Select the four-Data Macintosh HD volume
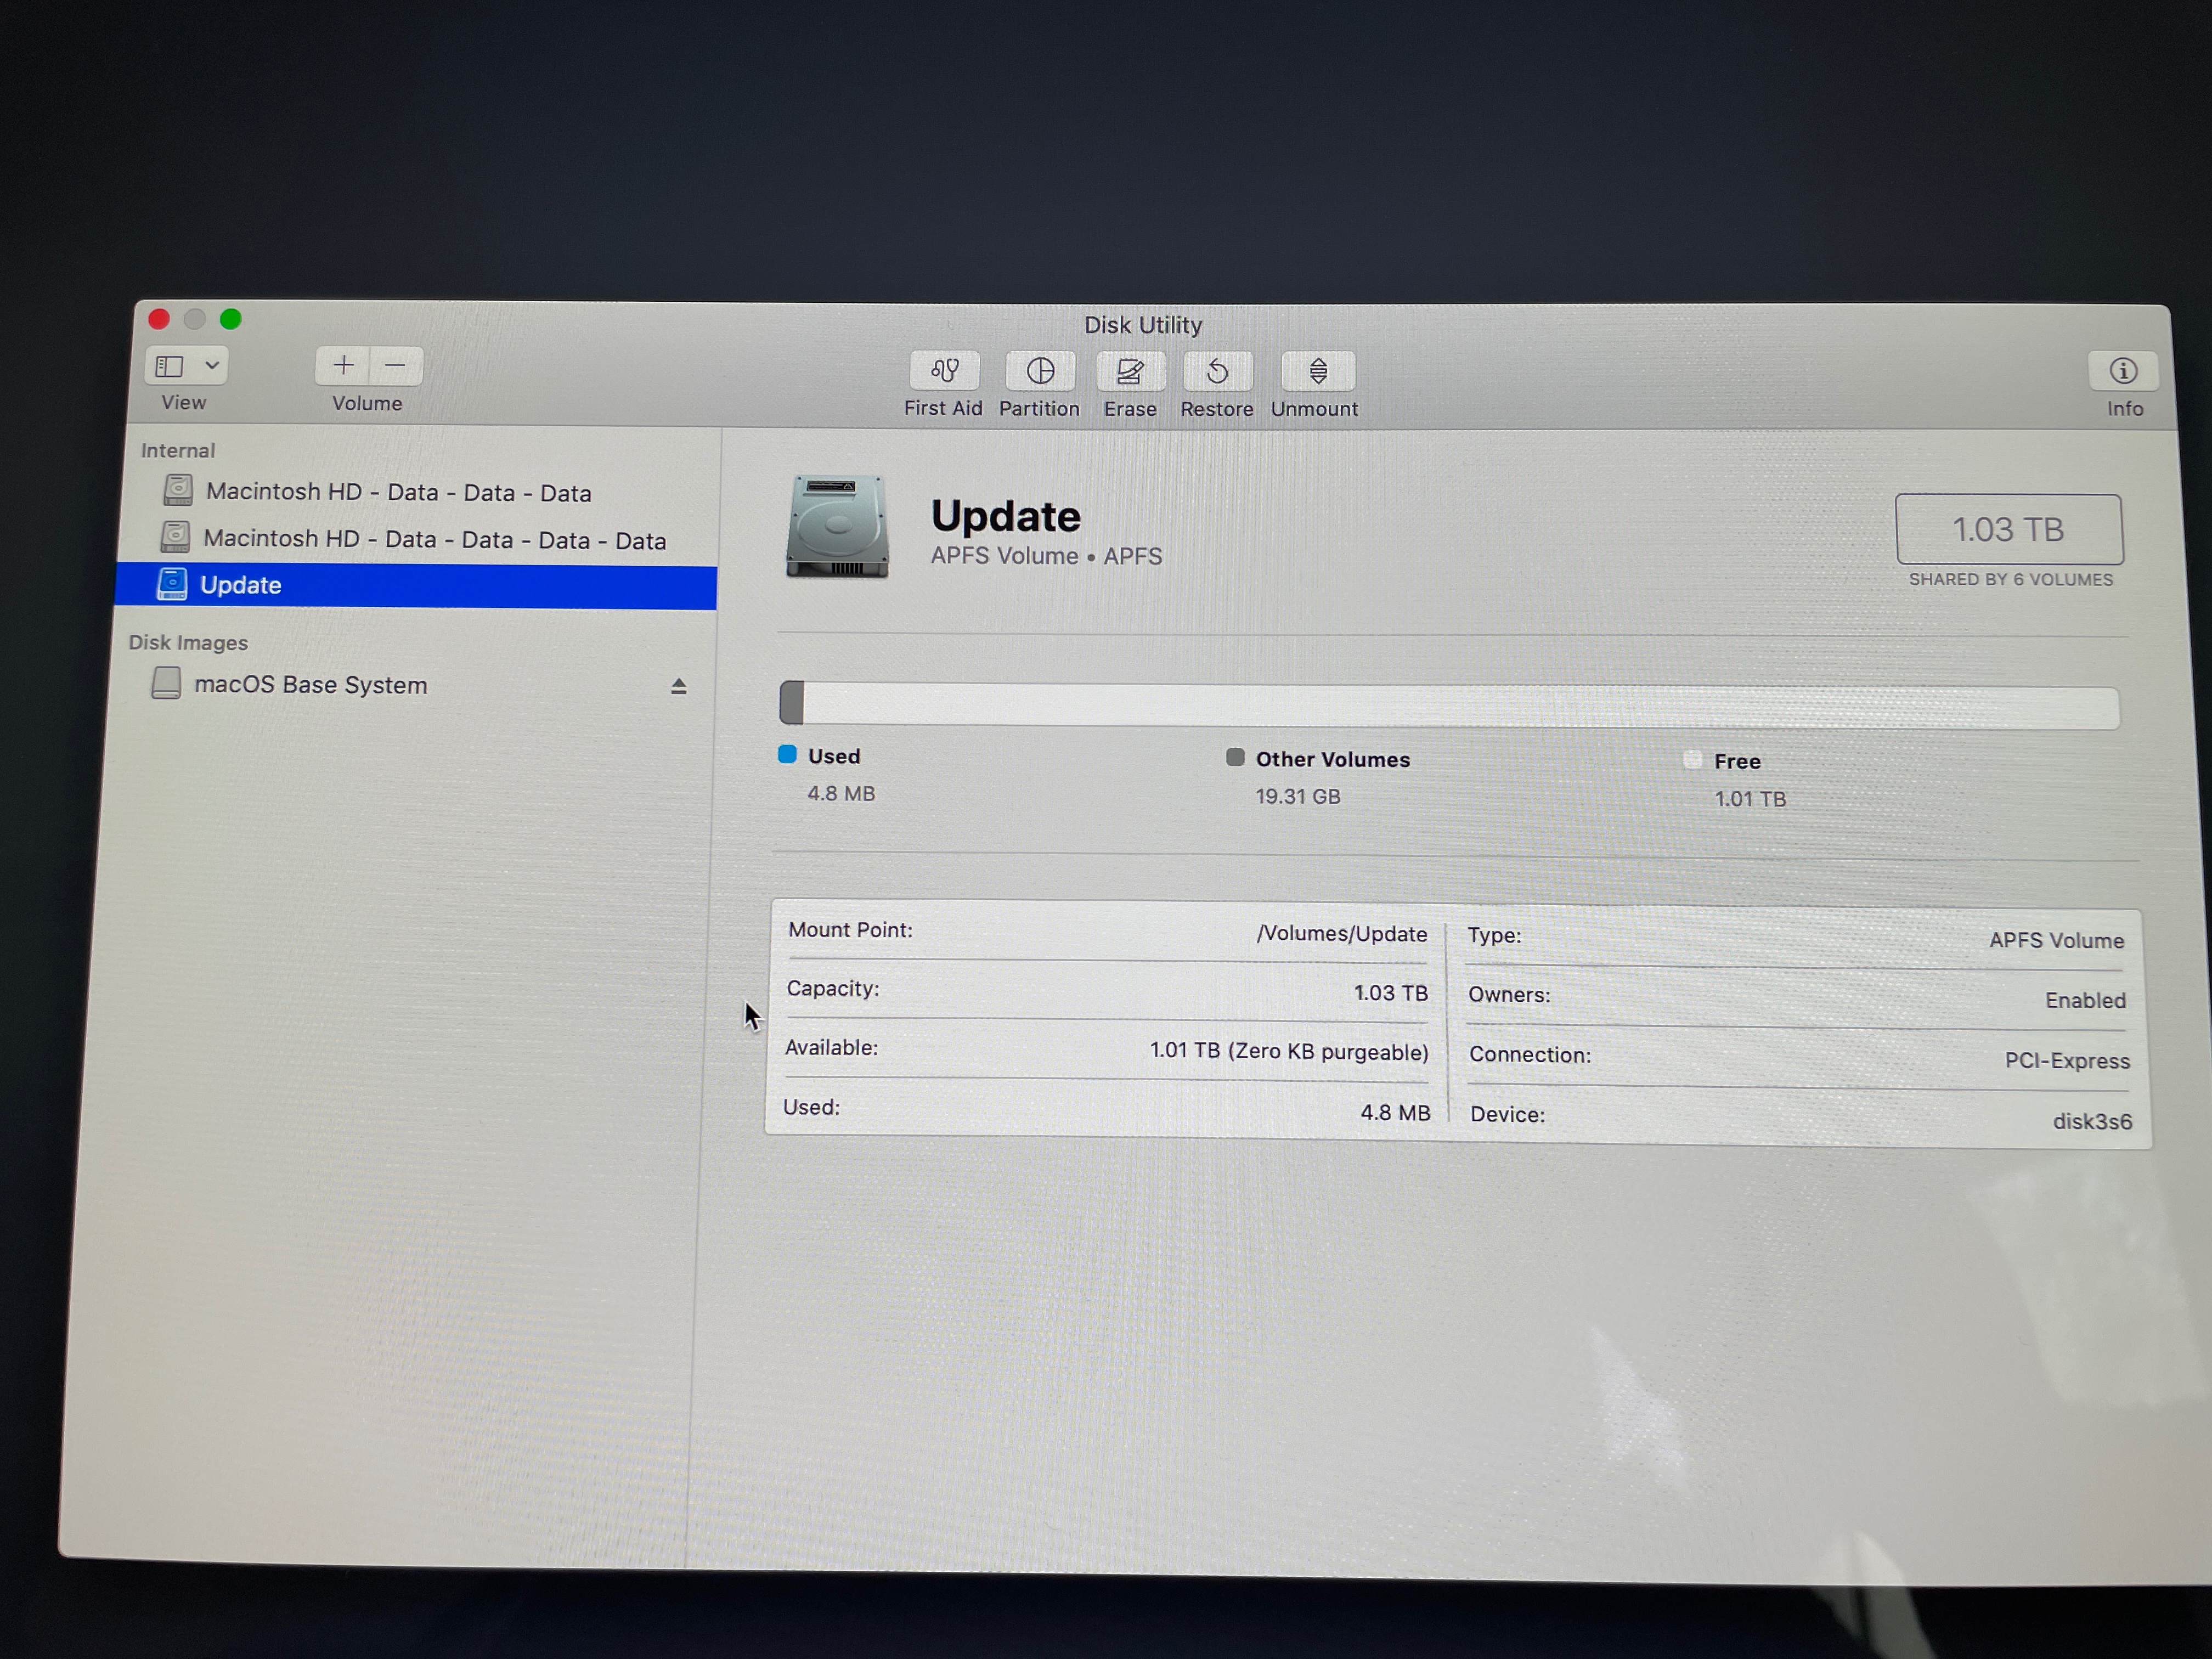 (434, 540)
